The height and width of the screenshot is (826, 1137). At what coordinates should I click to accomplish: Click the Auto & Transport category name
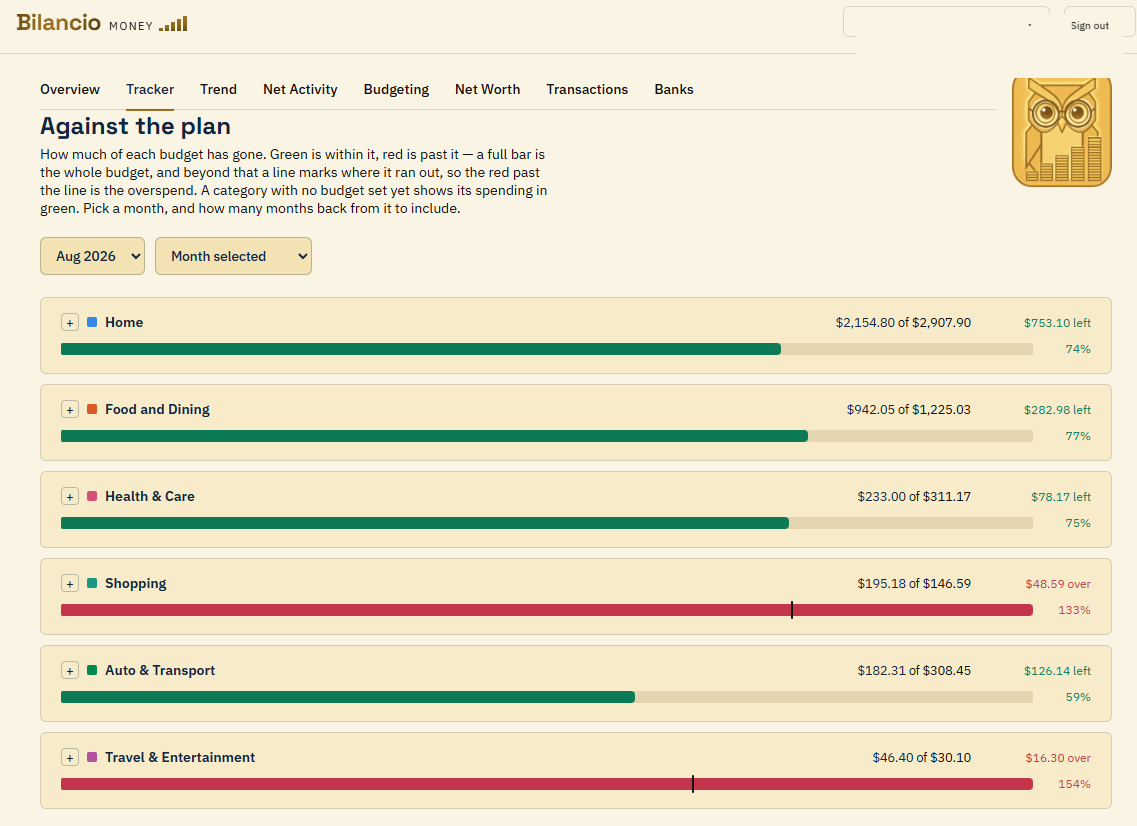[160, 670]
